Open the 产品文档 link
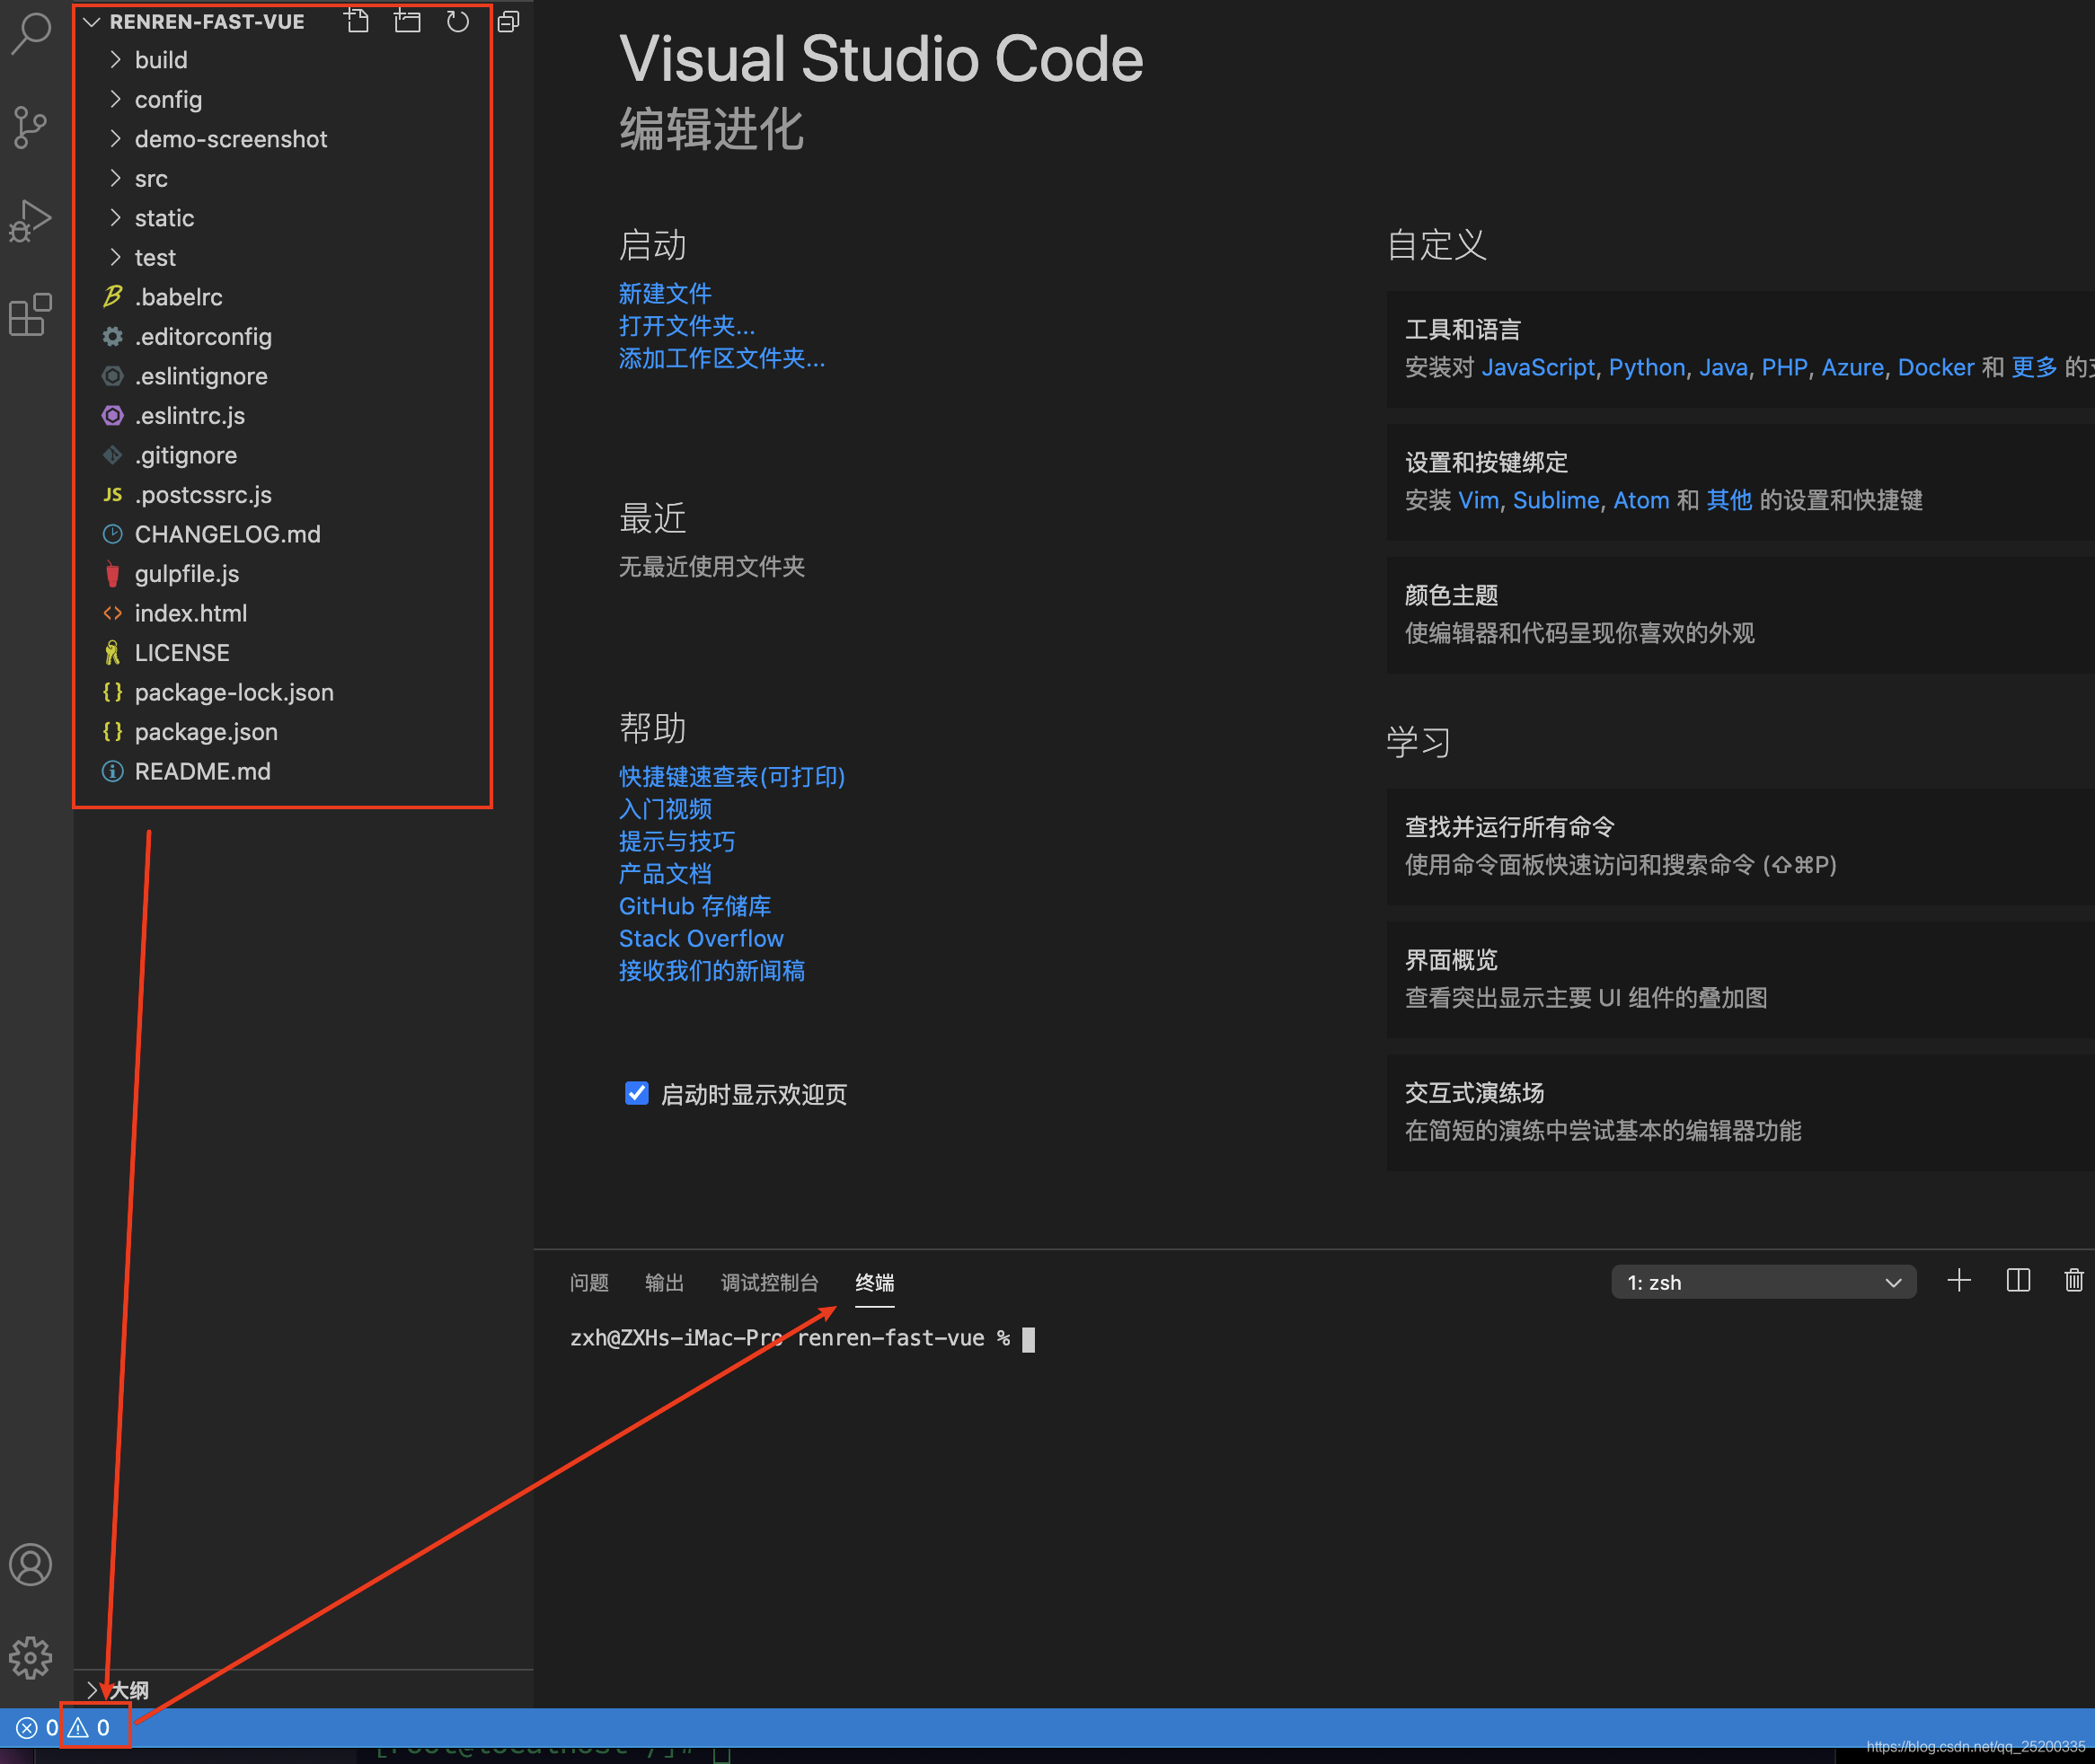The width and height of the screenshot is (2095, 1764). coord(665,873)
